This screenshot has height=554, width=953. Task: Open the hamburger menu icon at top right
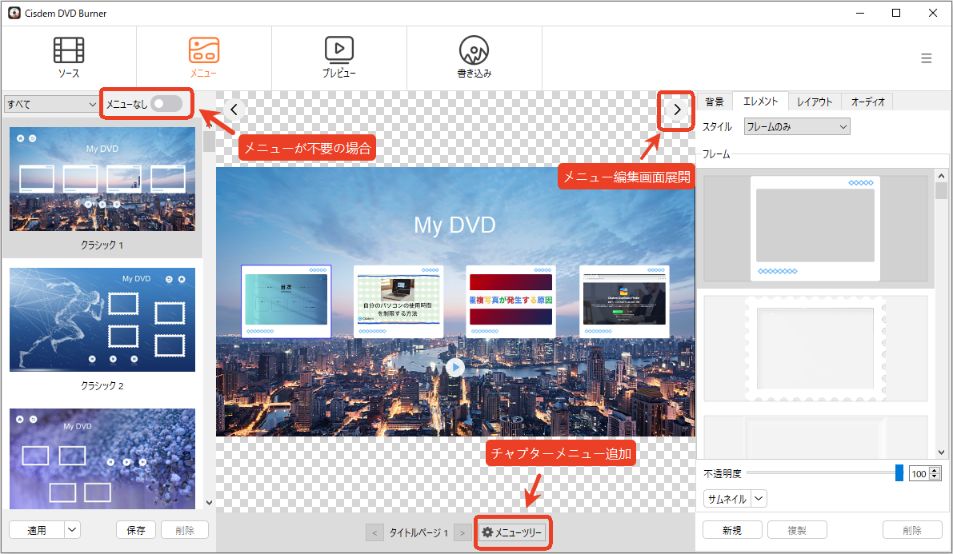click(926, 58)
